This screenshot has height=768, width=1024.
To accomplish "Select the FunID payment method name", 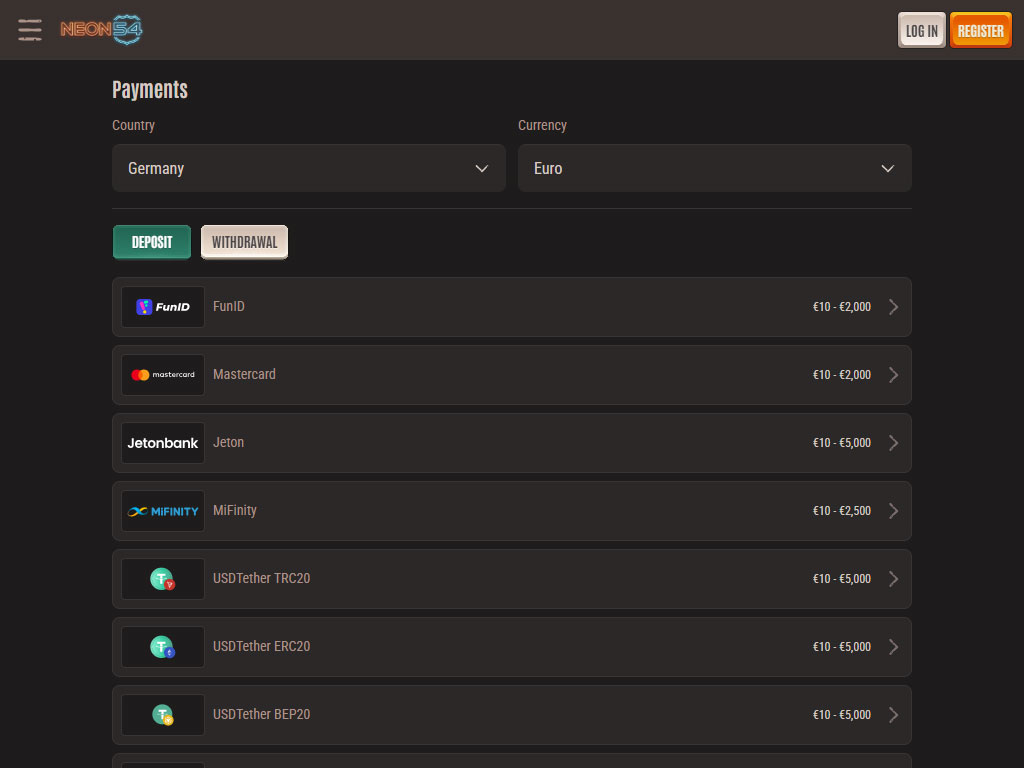I will click(229, 306).
